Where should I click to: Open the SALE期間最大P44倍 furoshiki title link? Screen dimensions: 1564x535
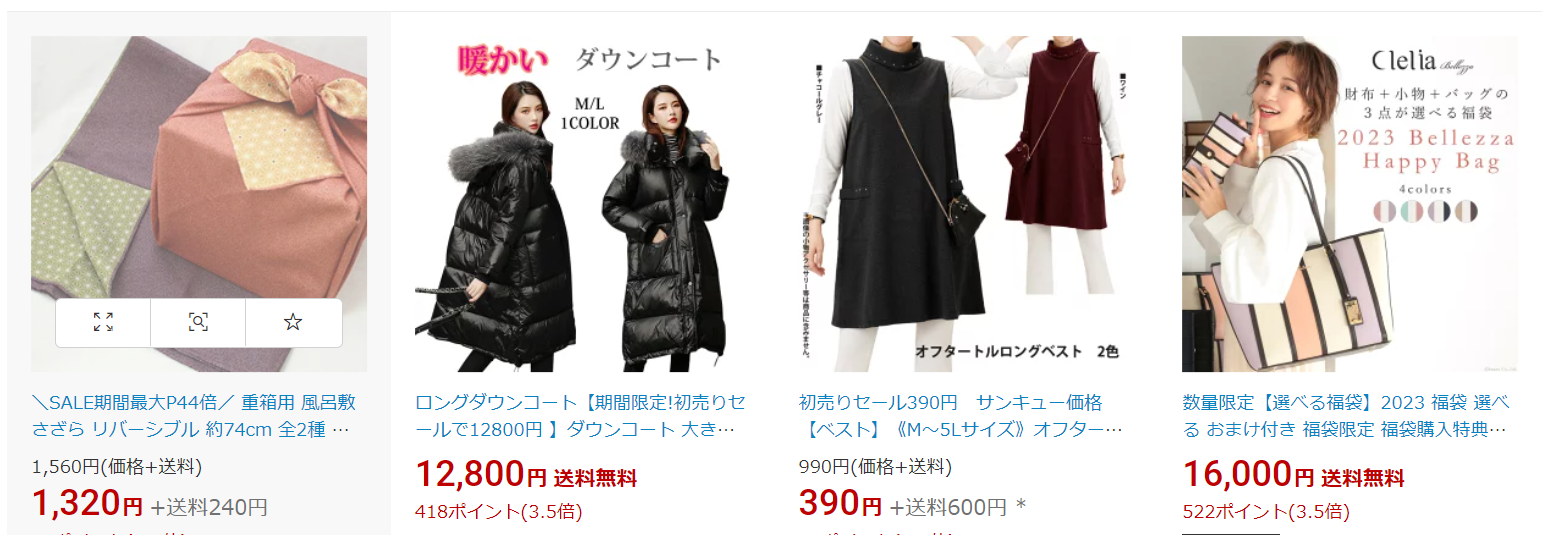pyautogui.click(x=194, y=416)
